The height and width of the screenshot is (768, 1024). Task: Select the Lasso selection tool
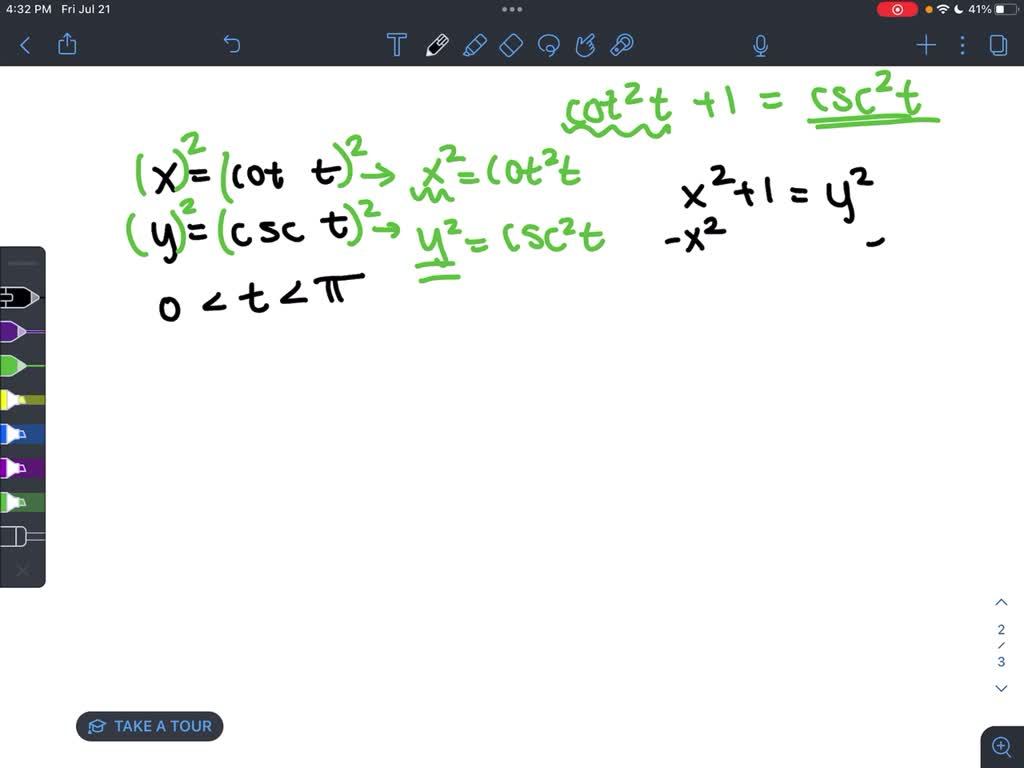548,45
